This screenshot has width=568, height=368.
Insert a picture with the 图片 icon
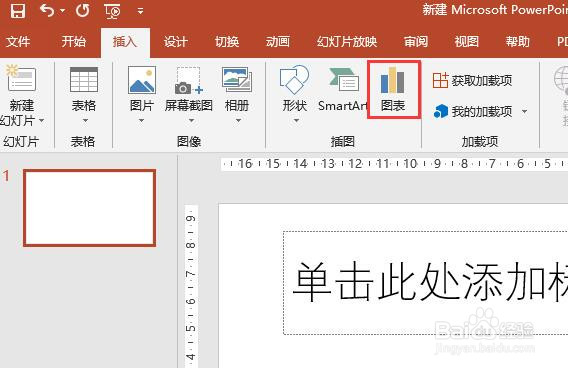coord(142,80)
